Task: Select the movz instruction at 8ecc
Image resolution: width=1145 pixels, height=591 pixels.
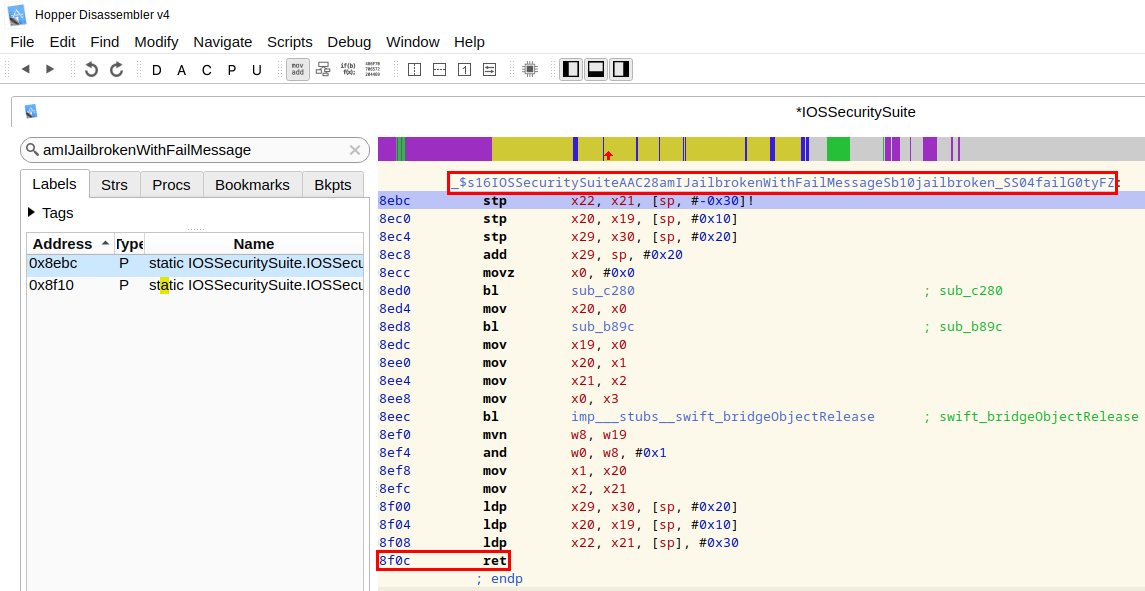Action: tap(762, 272)
